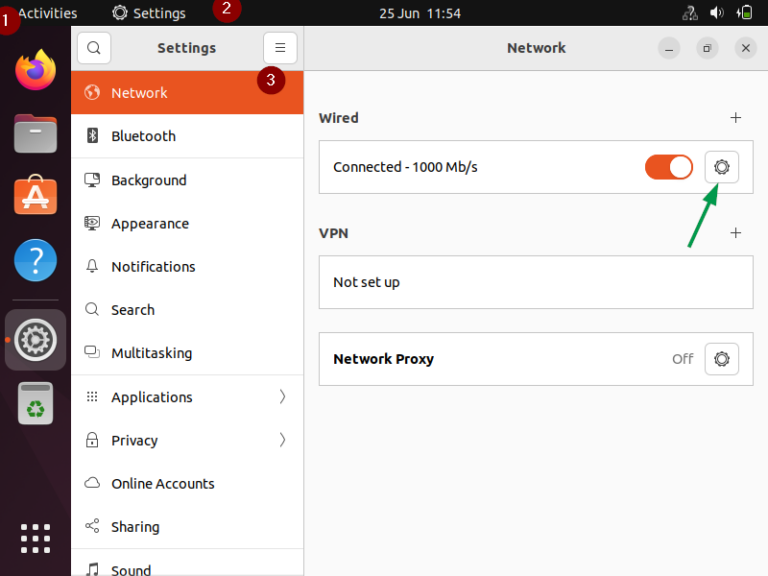Open Multitasking settings panel
The height and width of the screenshot is (576, 768).
(187, 353)
